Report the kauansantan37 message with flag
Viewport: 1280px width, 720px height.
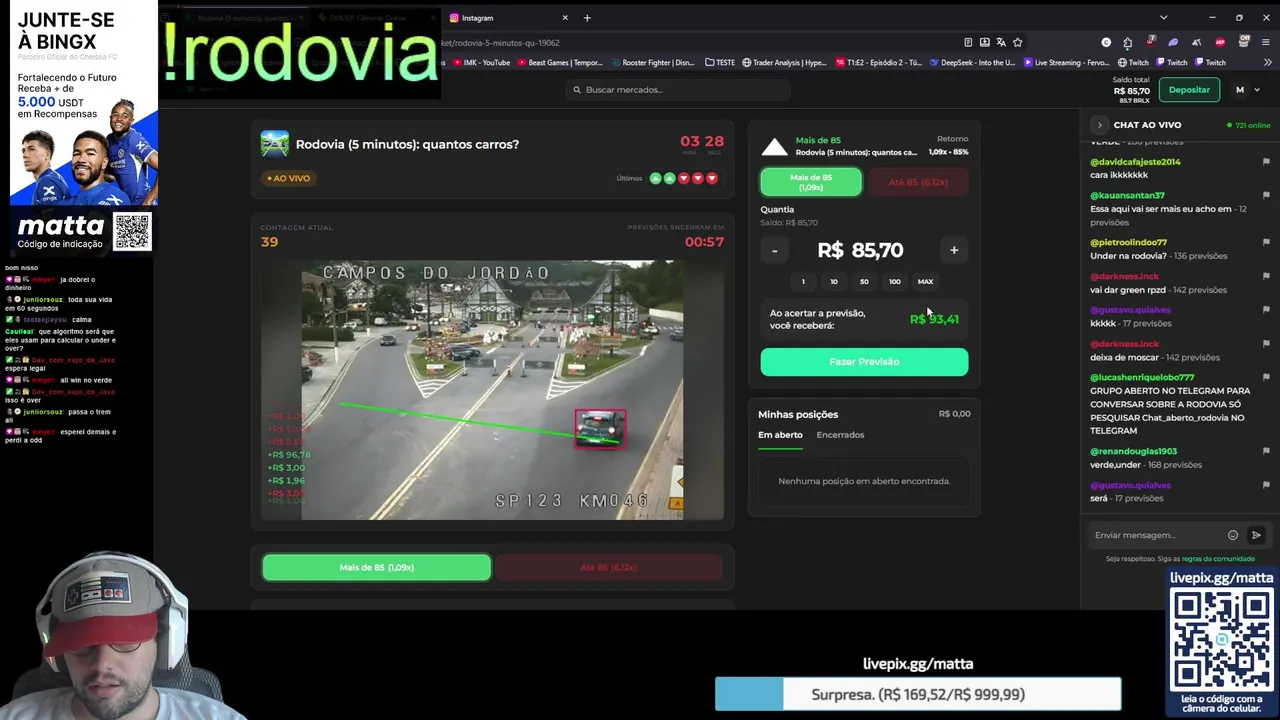tap(1266, 196)
